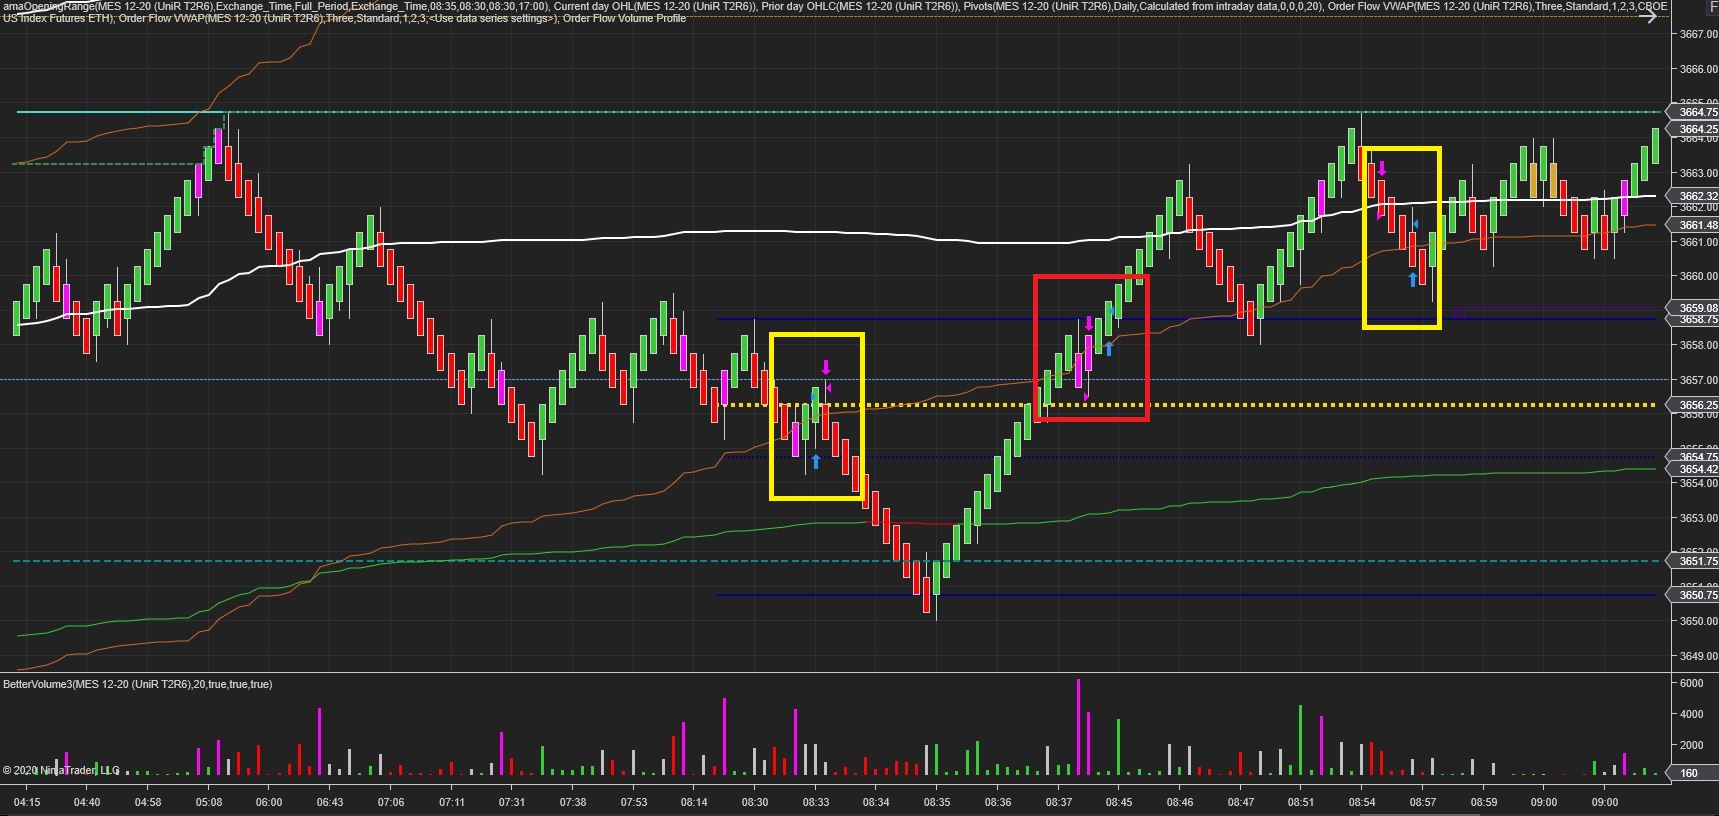
Task: Click the 3658.00 price axis label
Action: click(x=1697, y=345)
